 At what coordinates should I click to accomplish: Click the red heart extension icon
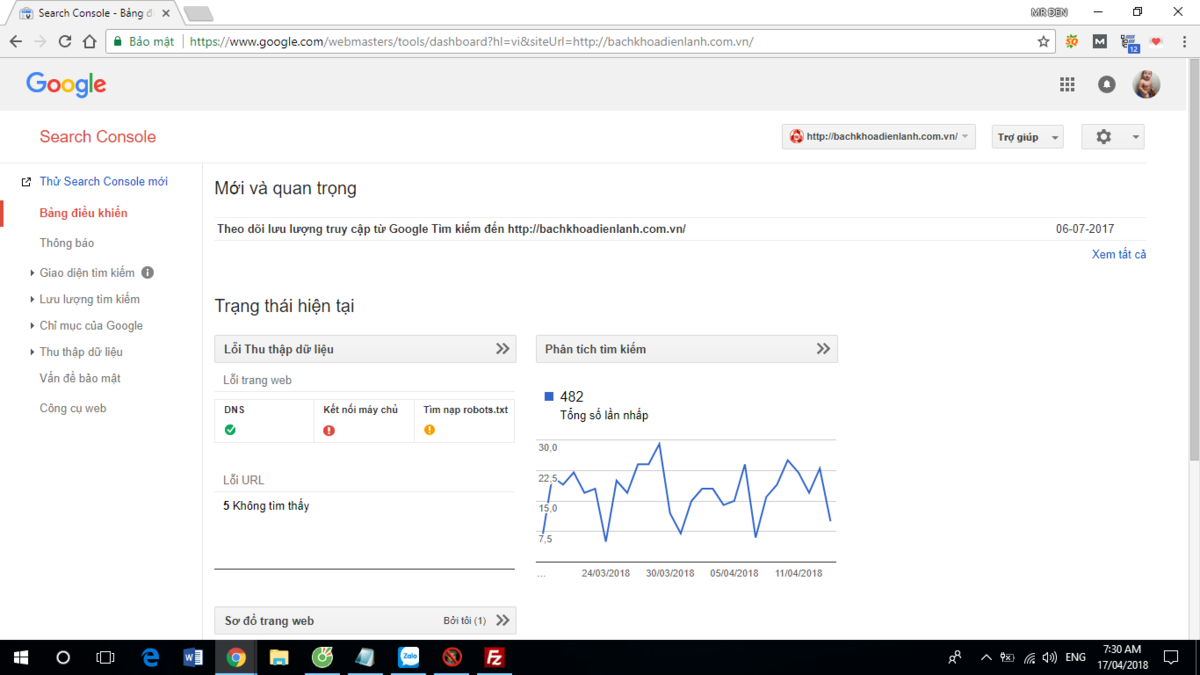pos(1156,42)
